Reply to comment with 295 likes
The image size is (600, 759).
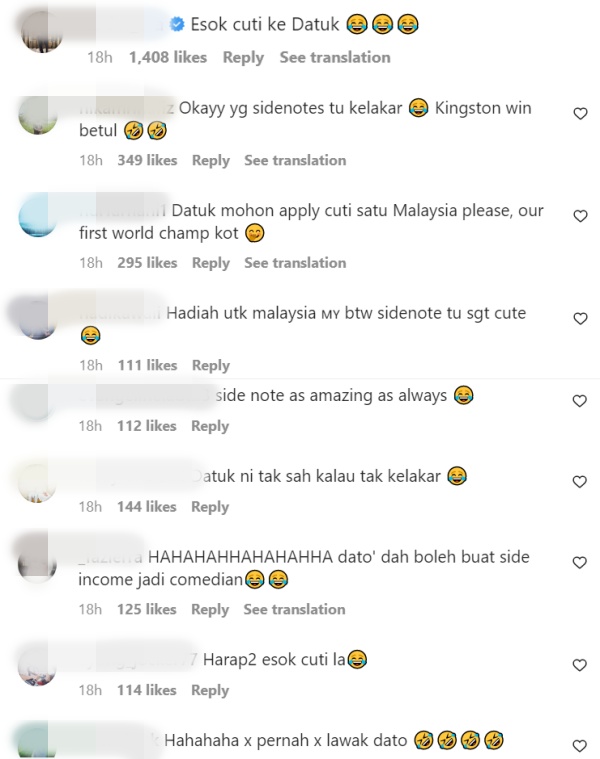click(211, 263)
